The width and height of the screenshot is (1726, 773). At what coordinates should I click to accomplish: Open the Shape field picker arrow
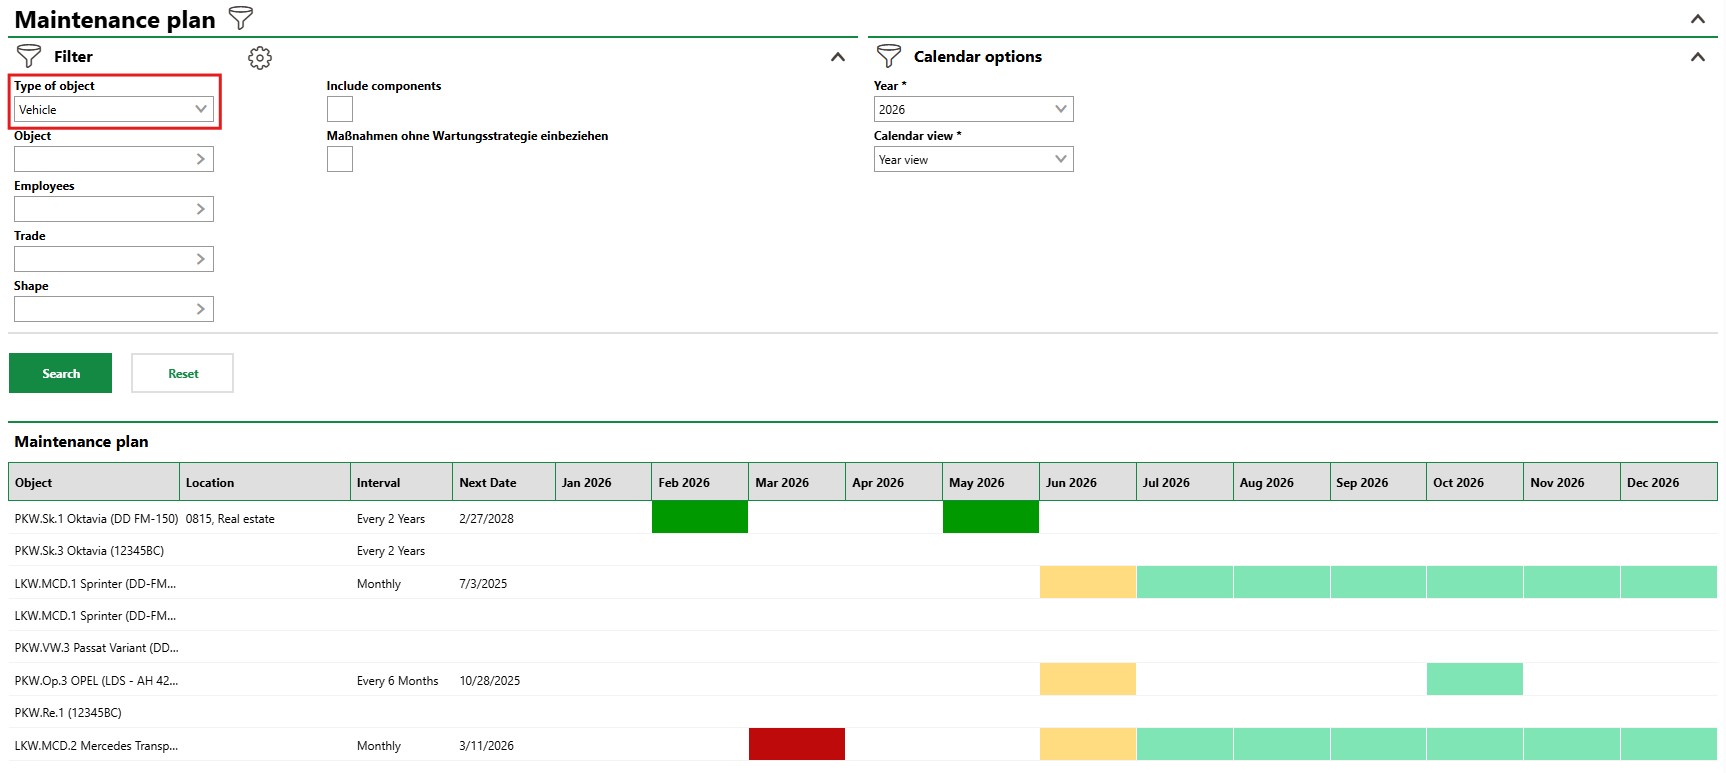tap(200, 309)
